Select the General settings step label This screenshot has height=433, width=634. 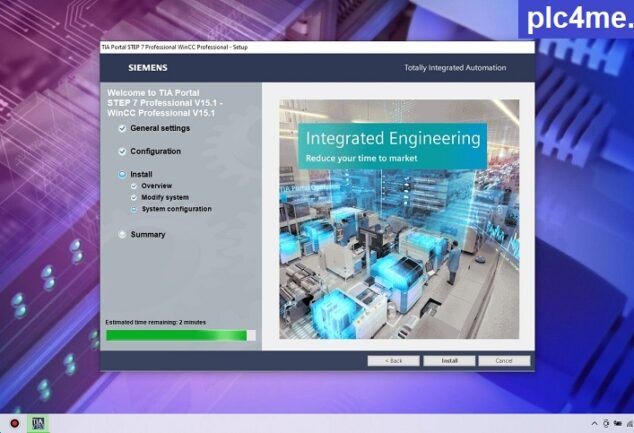pos(159,129)
